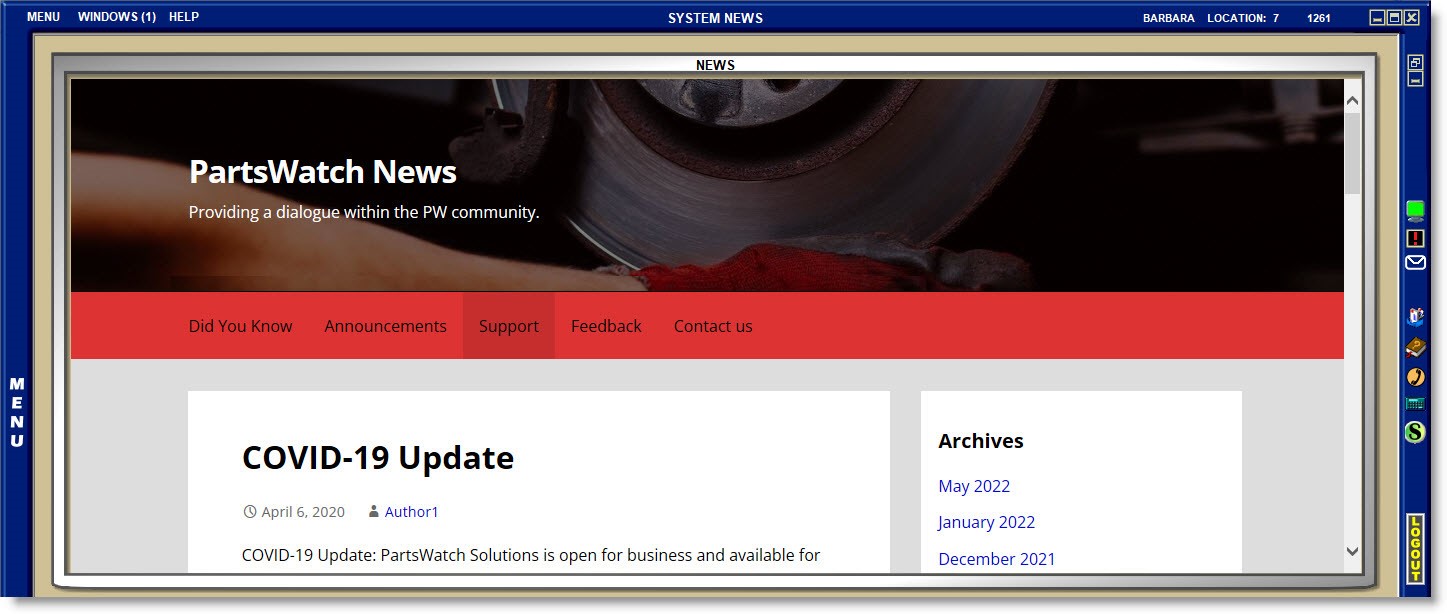Switch to the Announcements nav tab

(385, 326)
